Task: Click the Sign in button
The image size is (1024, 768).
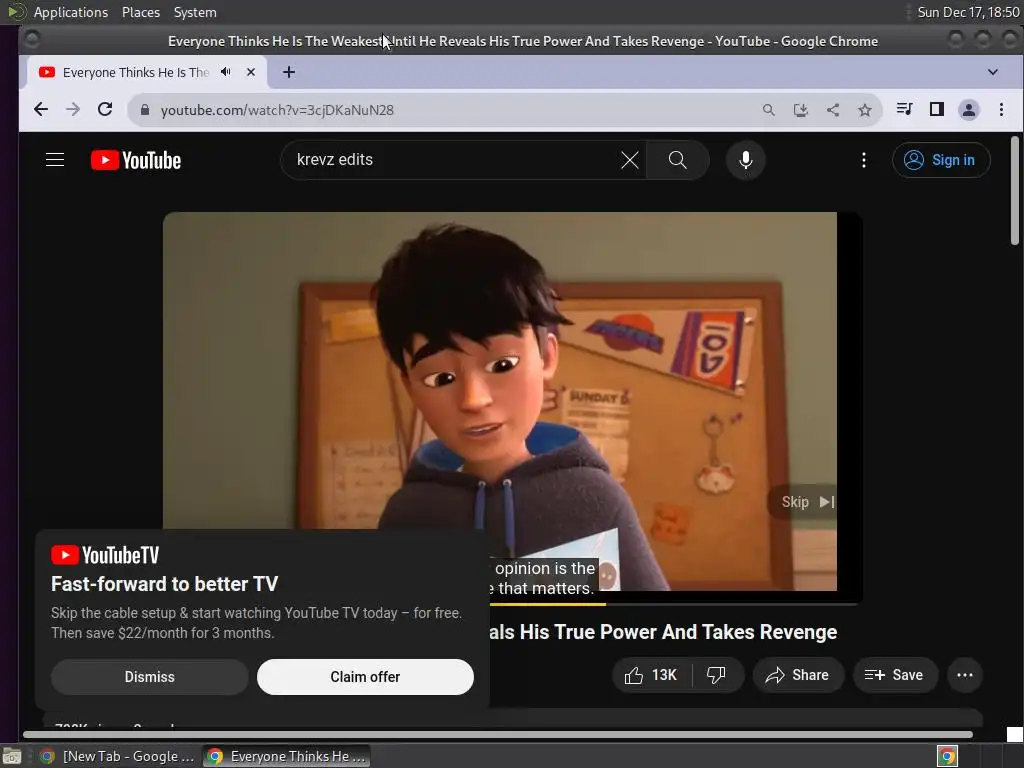Action: (941, 160)
